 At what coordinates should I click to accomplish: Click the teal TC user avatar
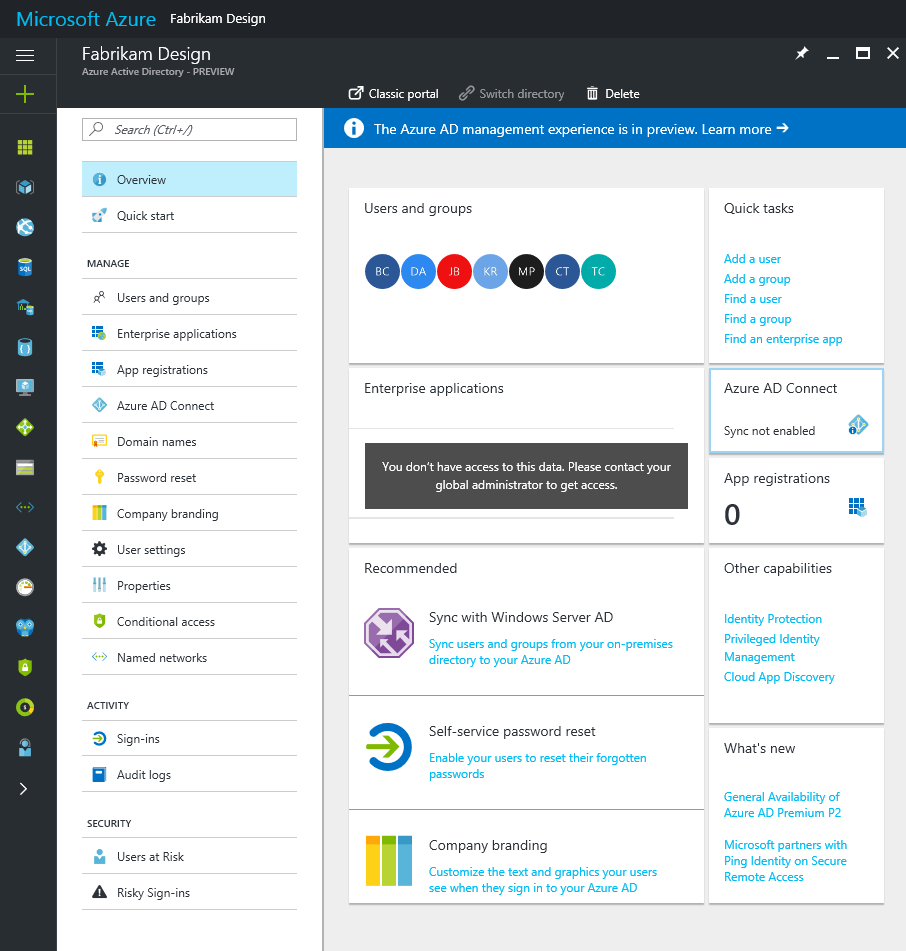point(599,271)
